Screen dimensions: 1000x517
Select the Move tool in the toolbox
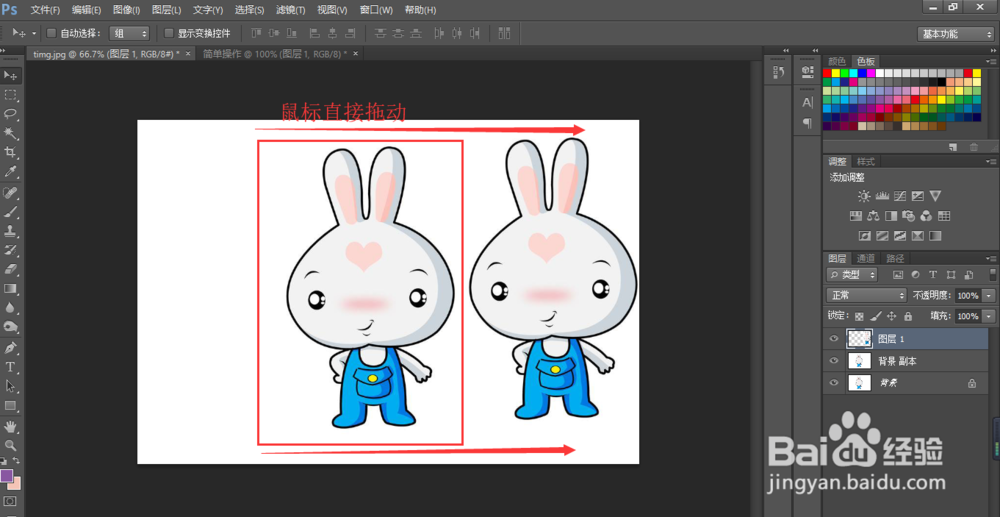click(x=10, y=75)
